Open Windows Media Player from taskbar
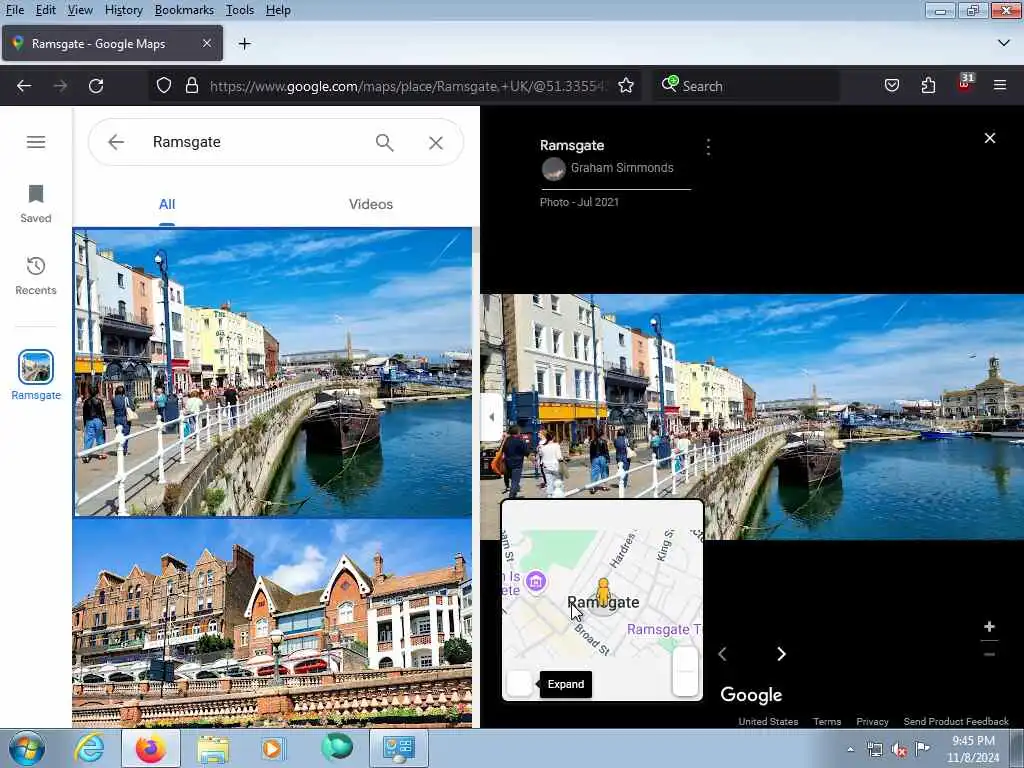The width and height of the screenshot is (1024, 768). pos(273,748)
